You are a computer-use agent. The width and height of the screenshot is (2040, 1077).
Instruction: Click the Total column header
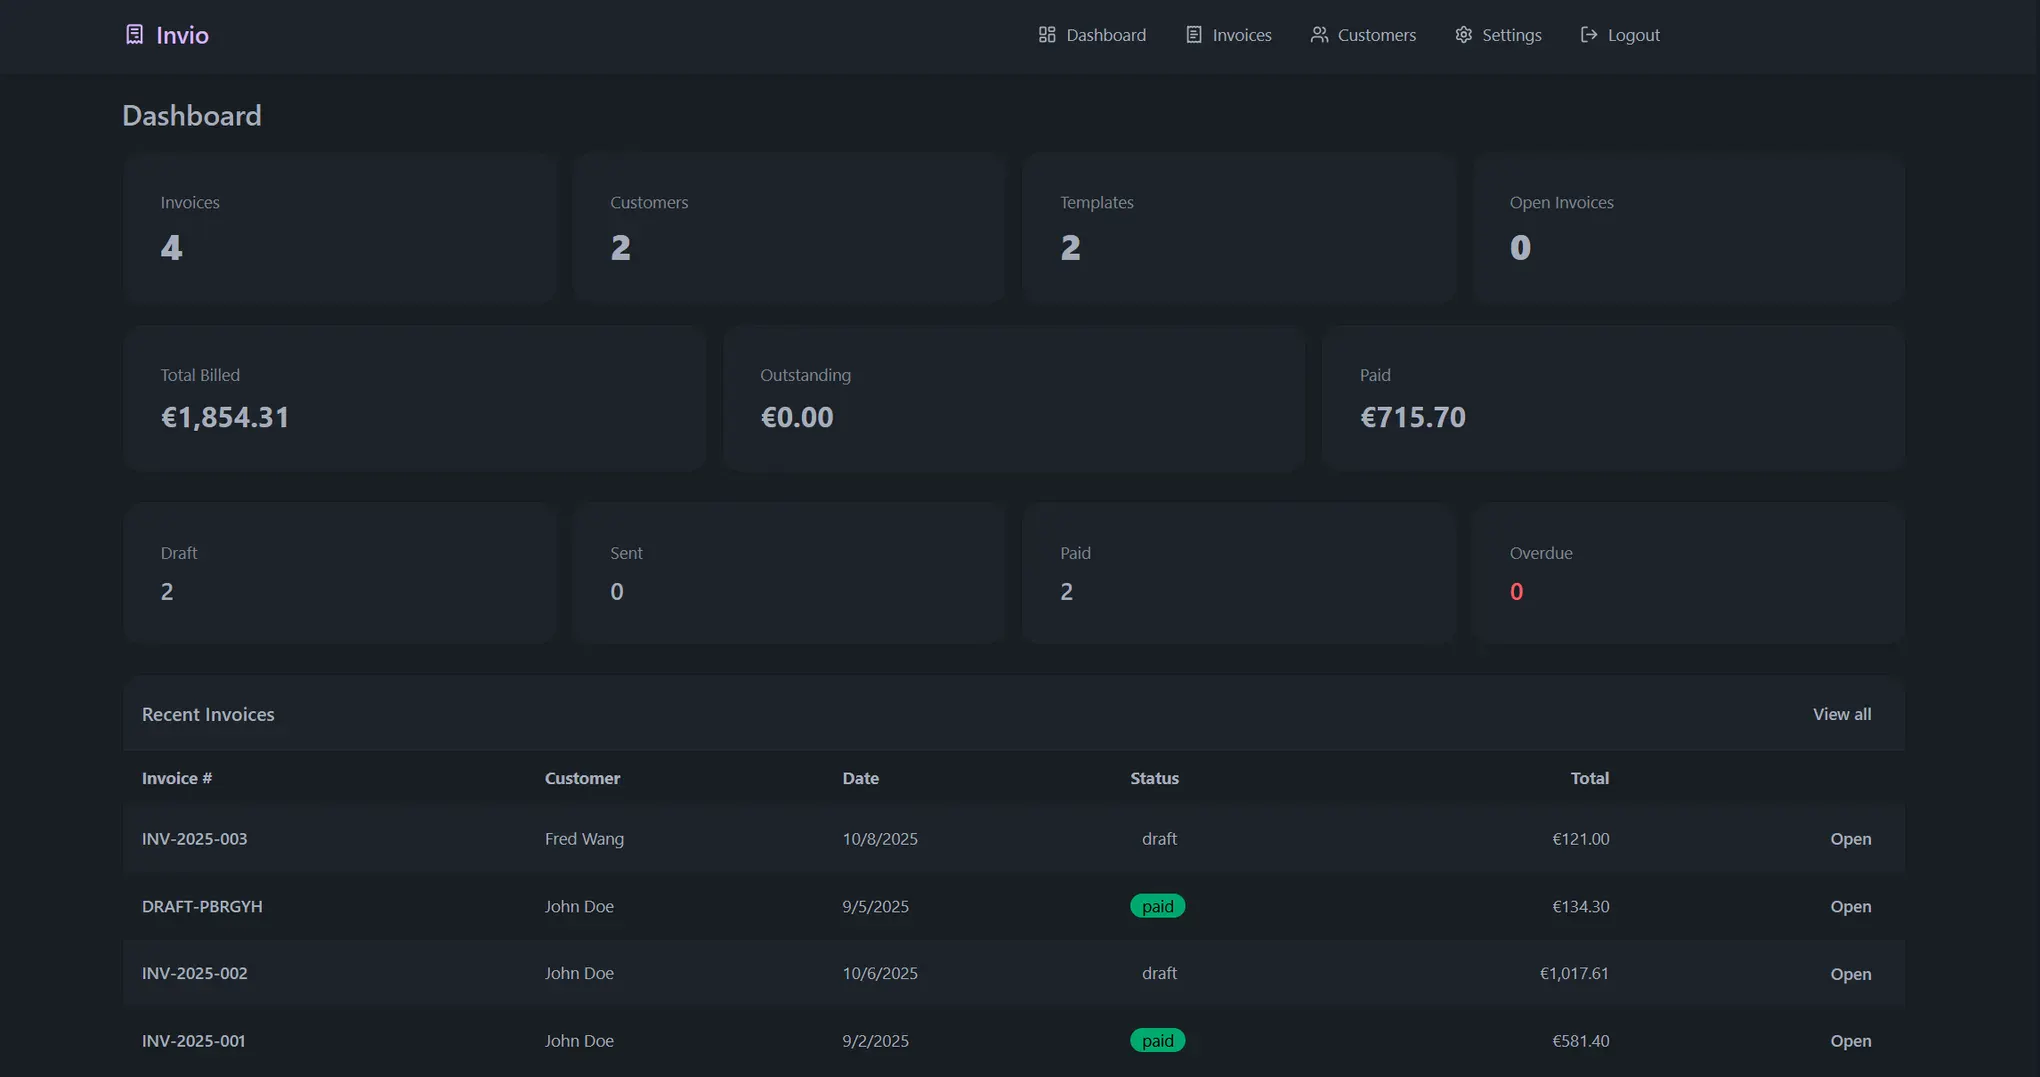1589,778
